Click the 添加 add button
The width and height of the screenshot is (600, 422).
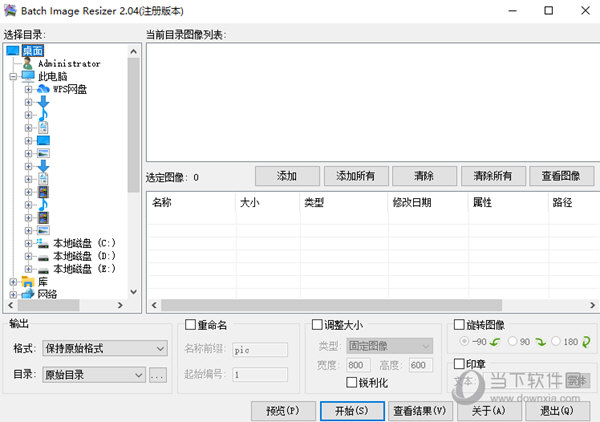click(287, 176)
